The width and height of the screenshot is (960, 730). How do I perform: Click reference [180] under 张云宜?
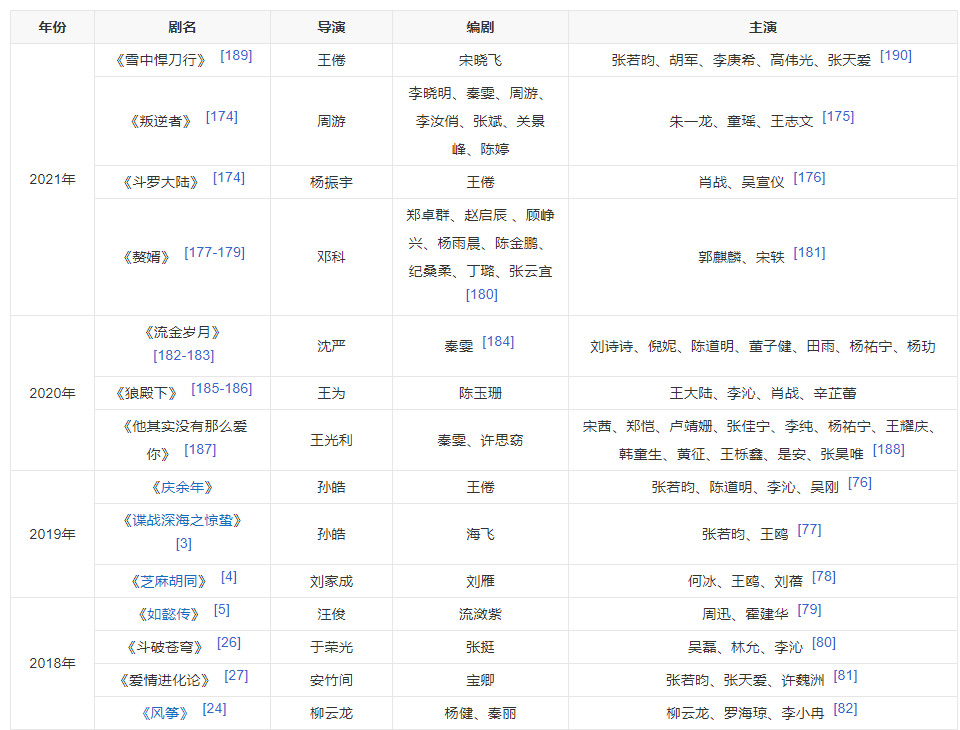point(481,294)
